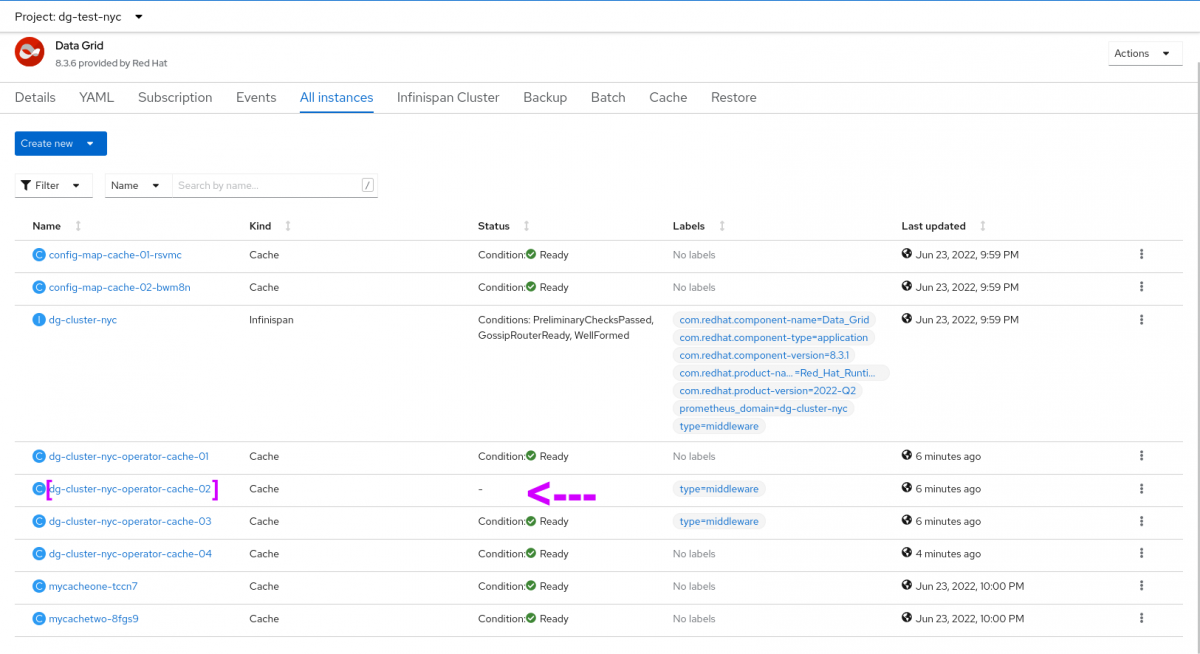Sort table by Status column icon
1200x654 pixels.
(527, 227)
